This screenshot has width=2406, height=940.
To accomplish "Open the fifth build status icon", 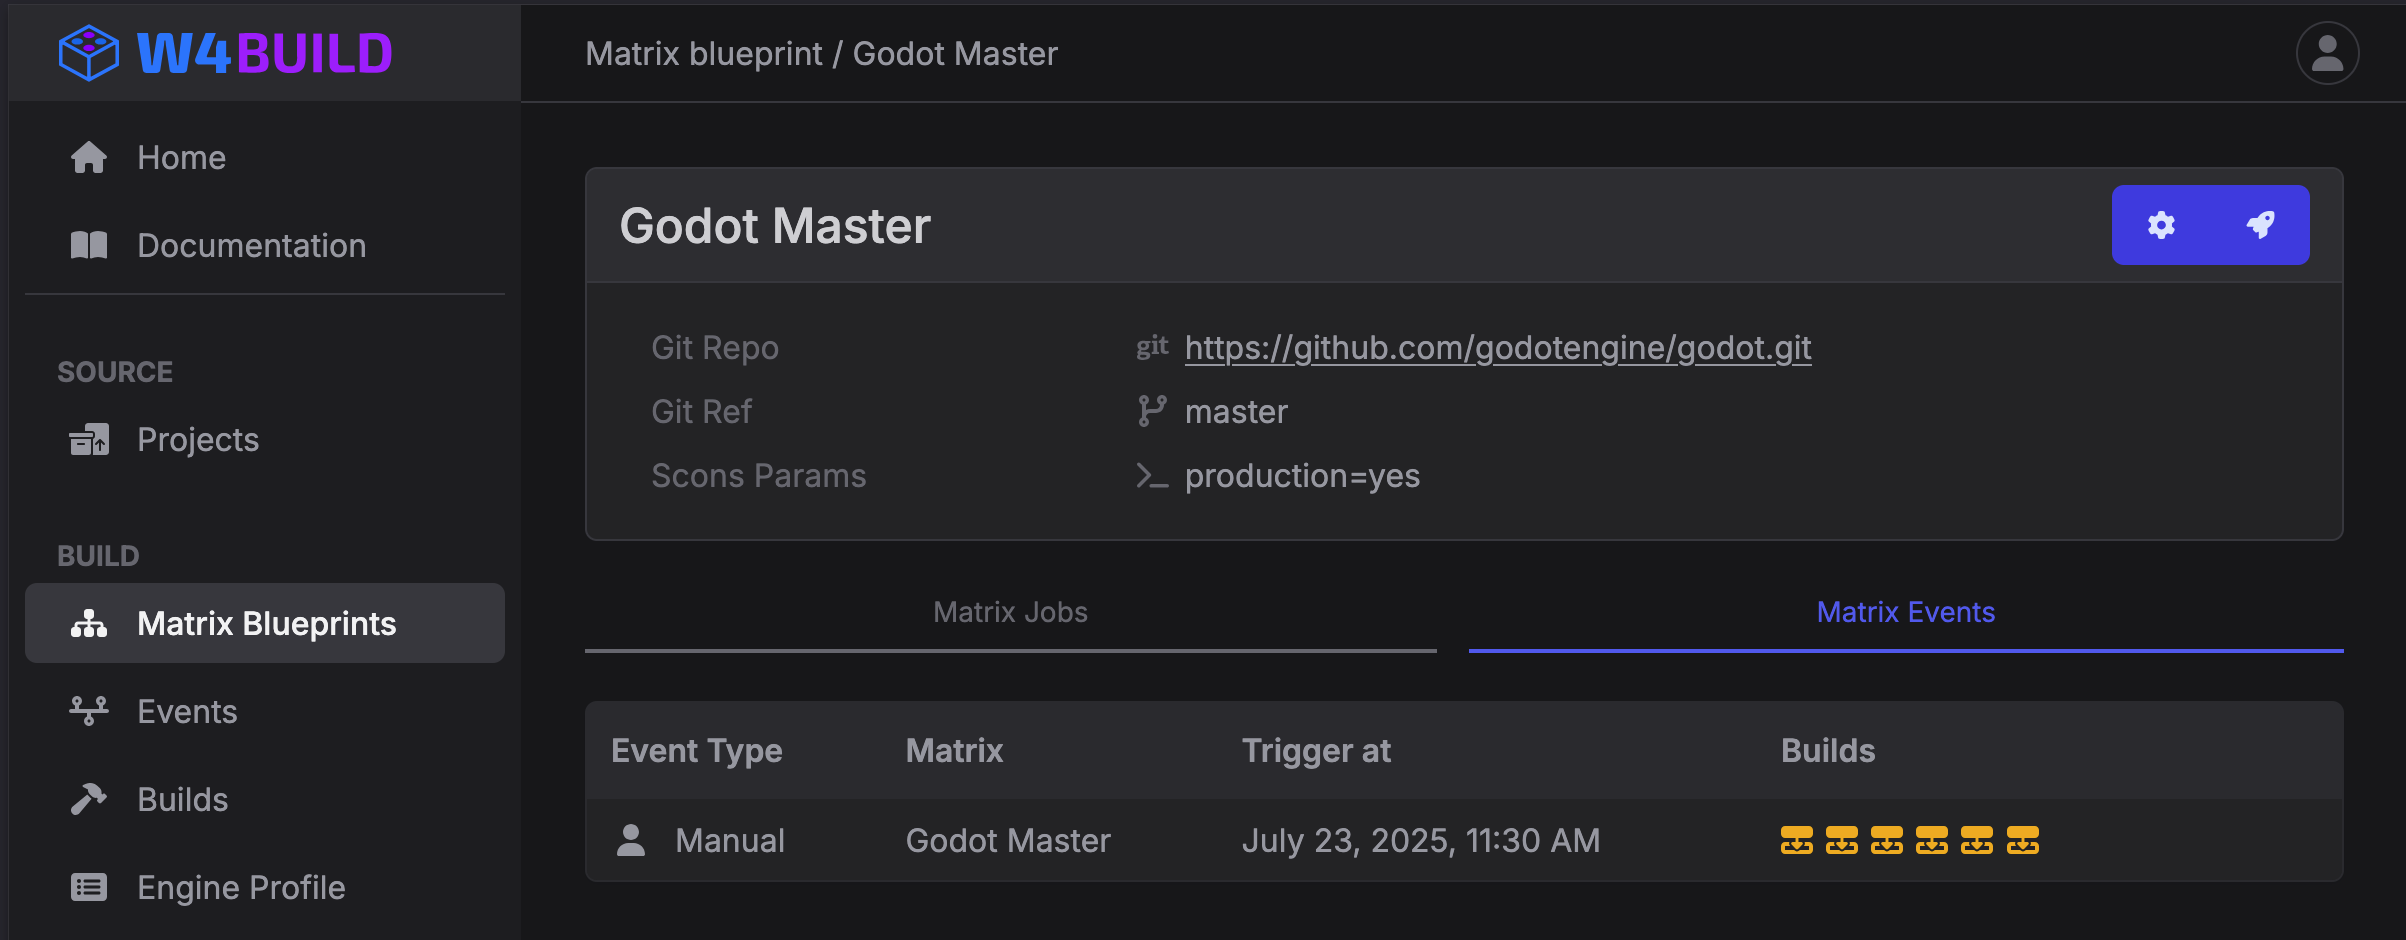I will pos(1977,840).
